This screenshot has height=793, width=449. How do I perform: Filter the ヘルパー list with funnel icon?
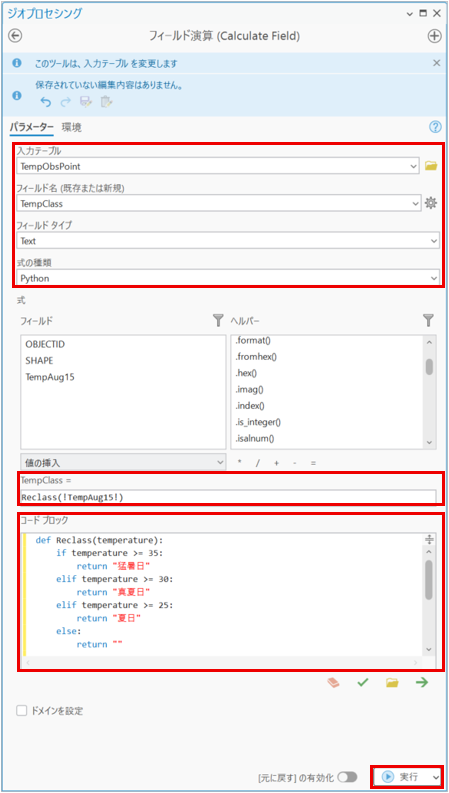pyautogui.click(x=428, y=320)
